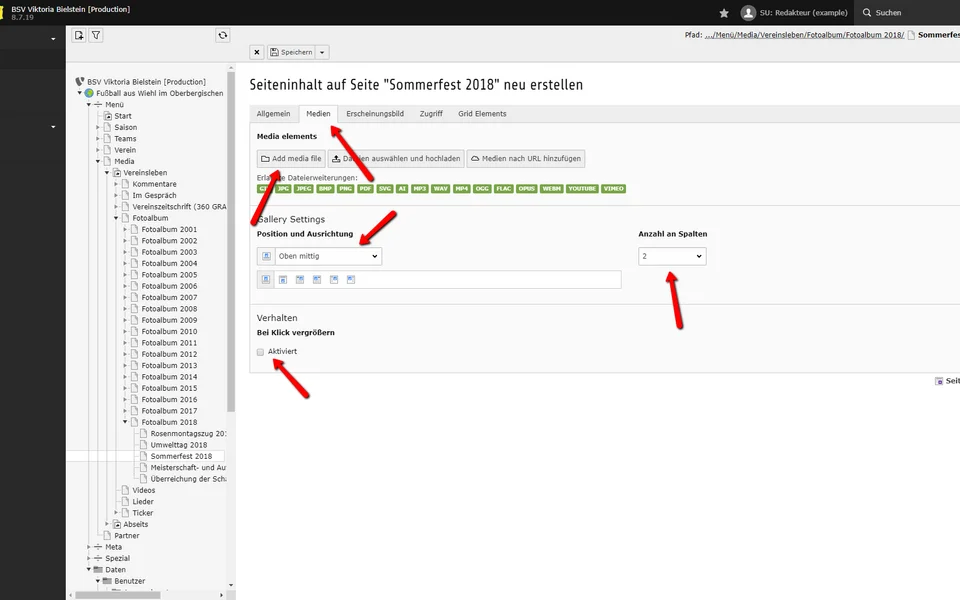The image size is (960, 600).
Task: Click the last image position icon in row
Action: 351,280
